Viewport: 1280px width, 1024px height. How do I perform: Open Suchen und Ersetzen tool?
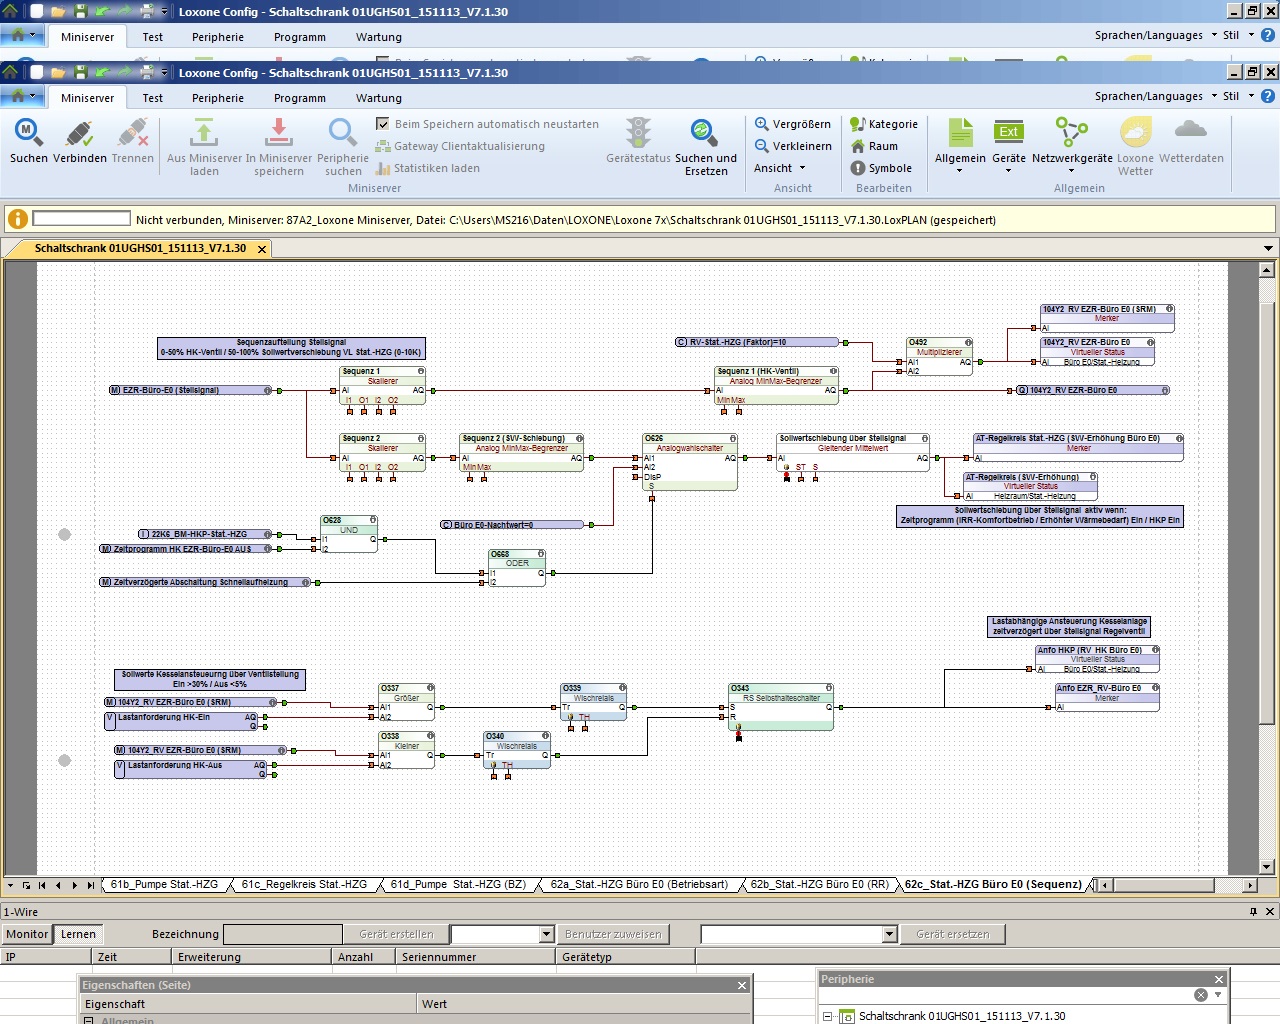click(x=704, y=133)
